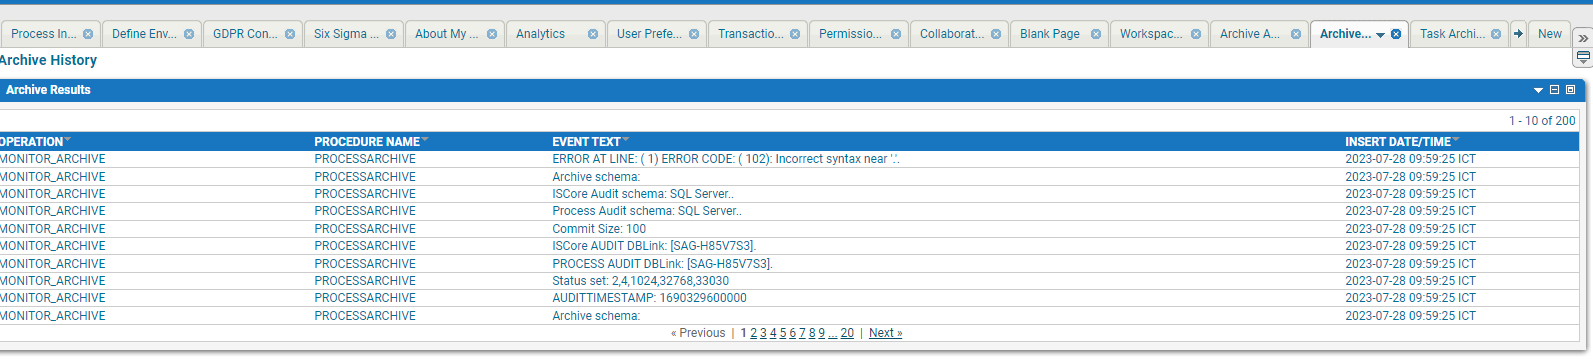Sort by OPERATION column arrow
Image resolution: width=1593 pixels, height=364 pixels.
67,140
